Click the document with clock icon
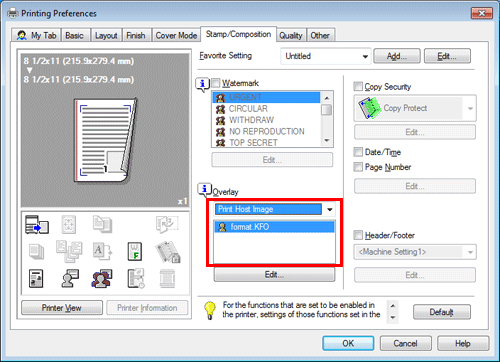This screenshot has width=500, height=362. coord(136,279)
